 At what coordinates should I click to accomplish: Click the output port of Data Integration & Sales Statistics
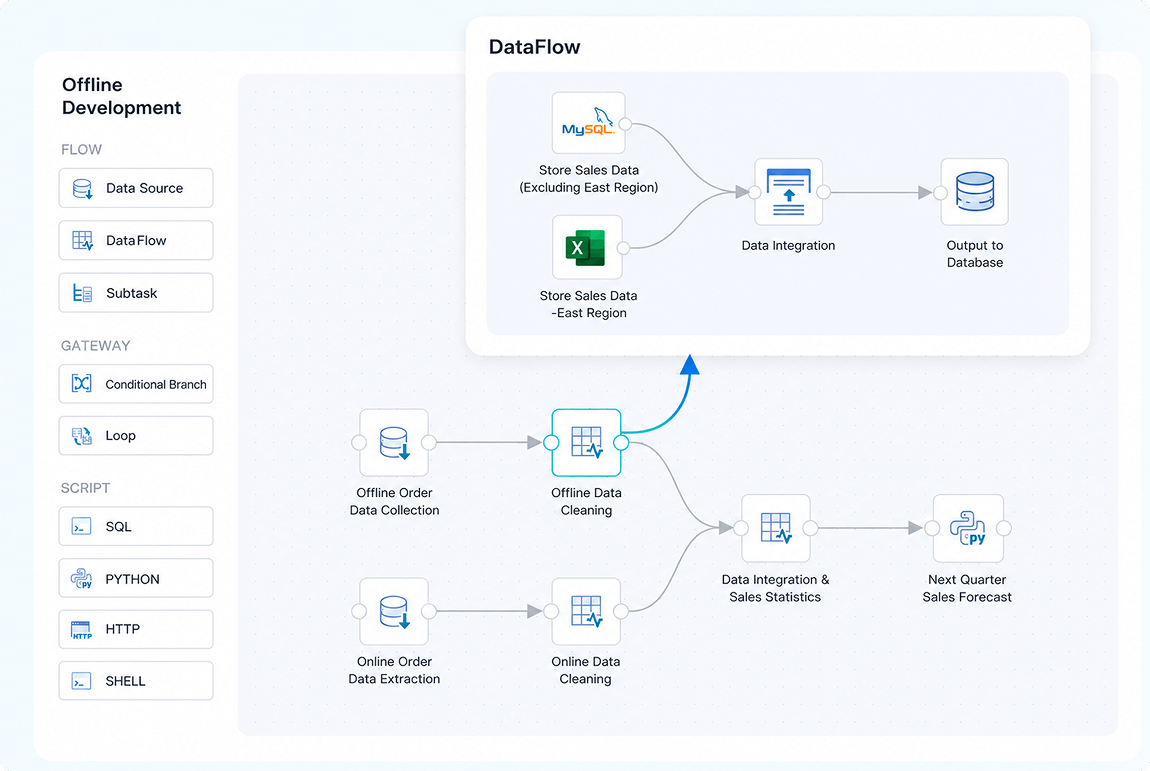(x=810, y=528)
